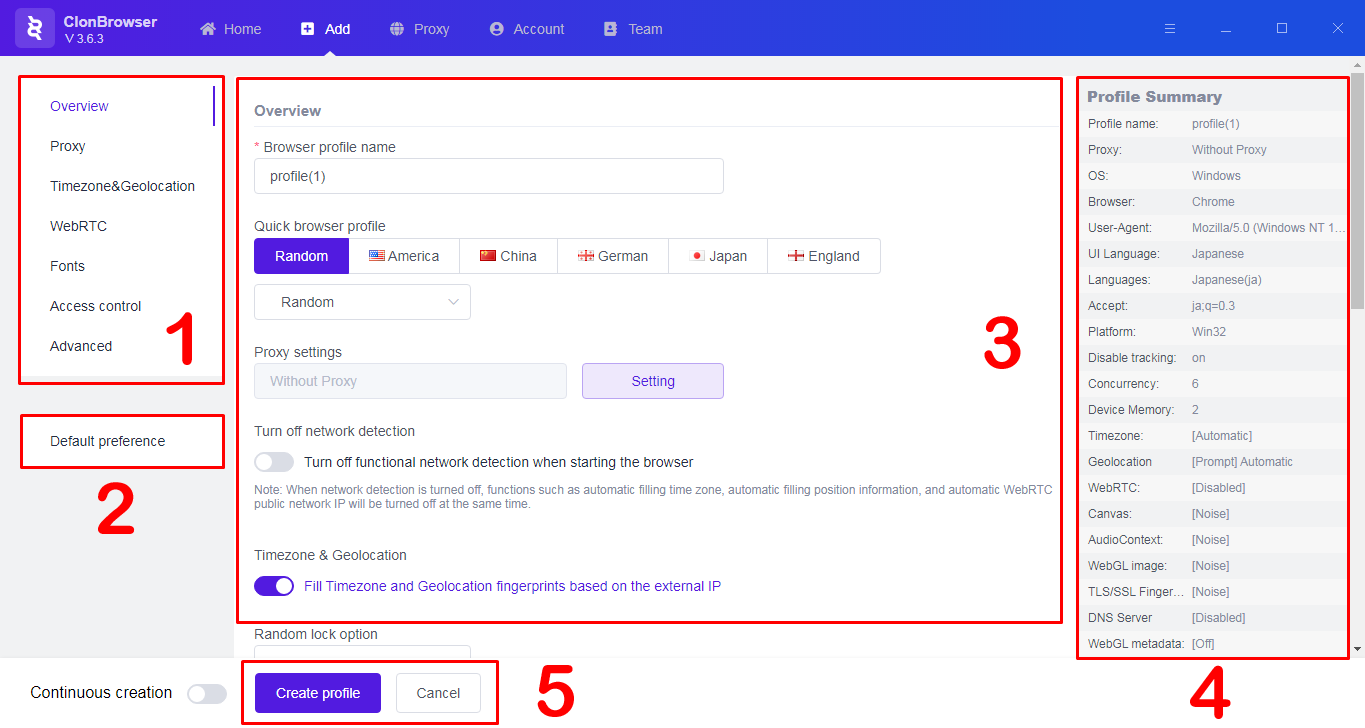Click the Team badge icon
The image size is (1365, 728).
click(611, 29)
